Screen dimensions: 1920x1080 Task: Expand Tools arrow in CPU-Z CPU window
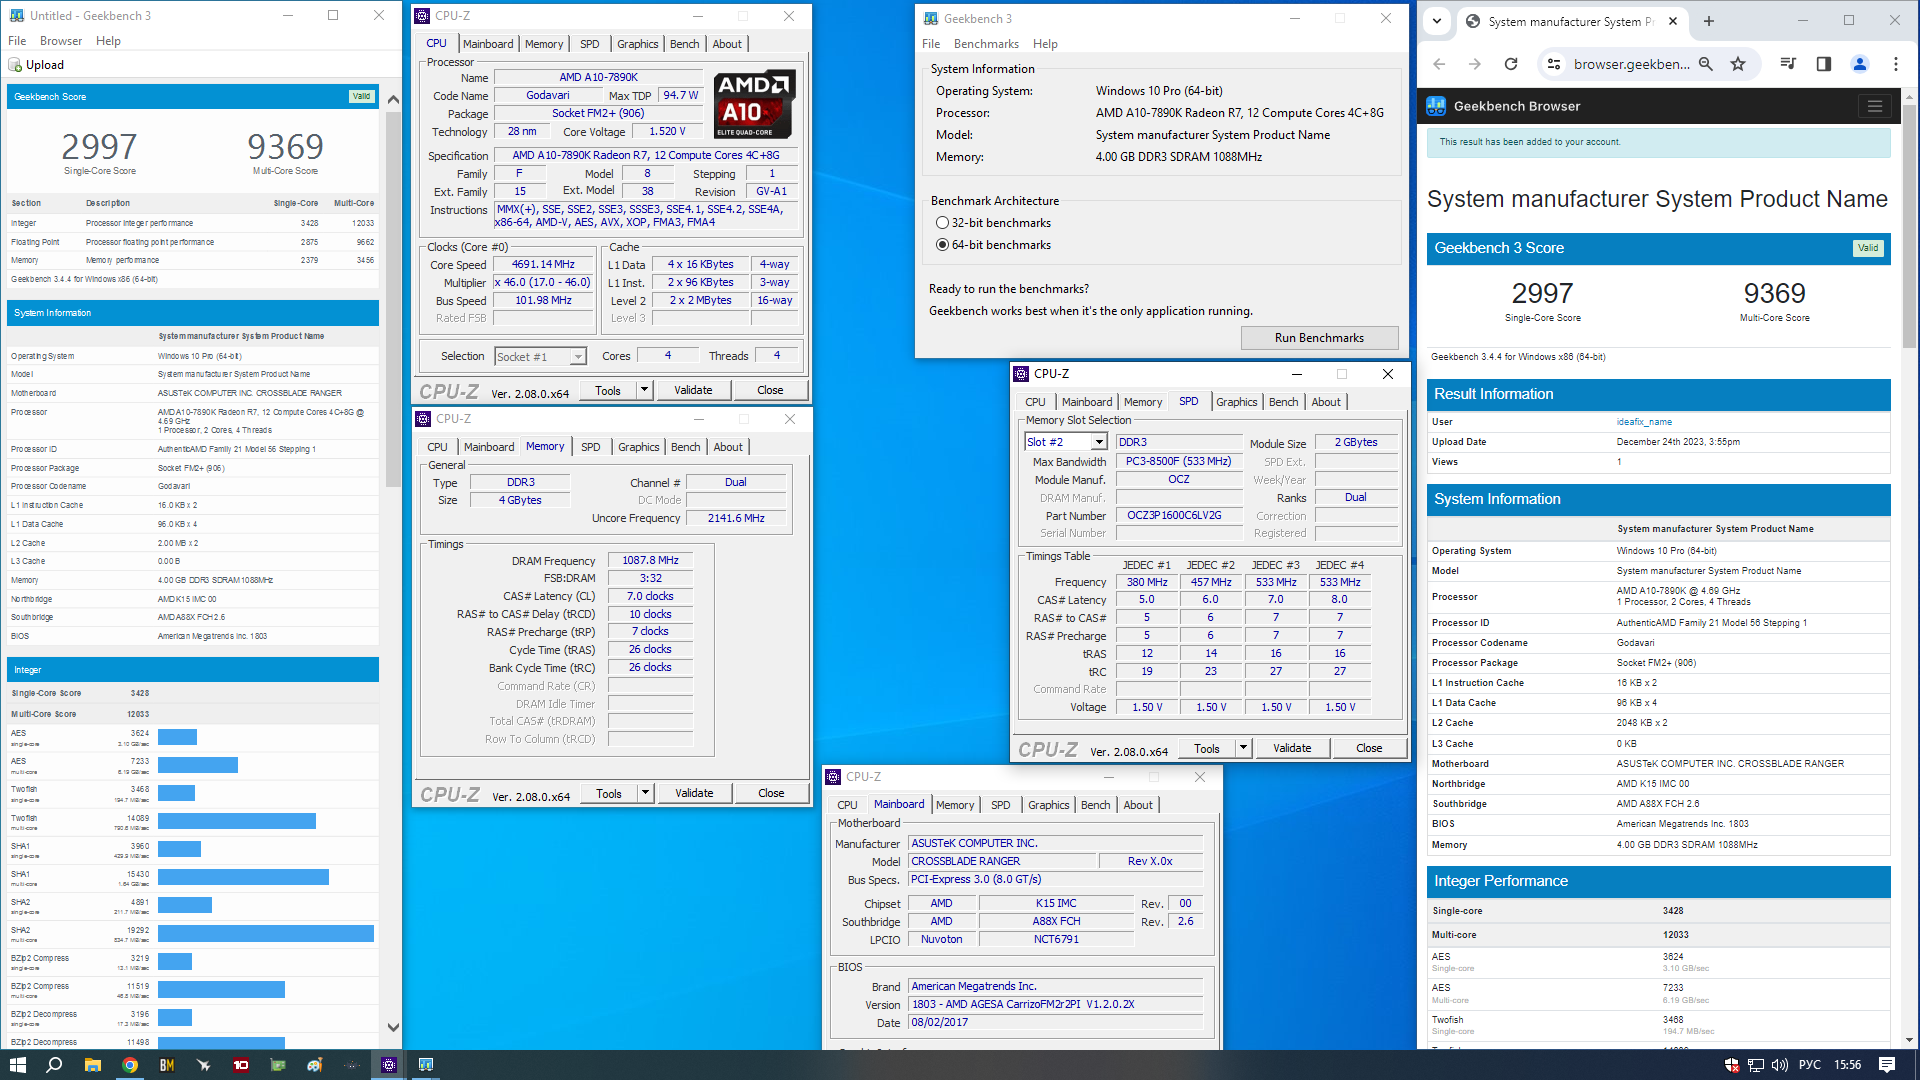[x=645, y=390]
